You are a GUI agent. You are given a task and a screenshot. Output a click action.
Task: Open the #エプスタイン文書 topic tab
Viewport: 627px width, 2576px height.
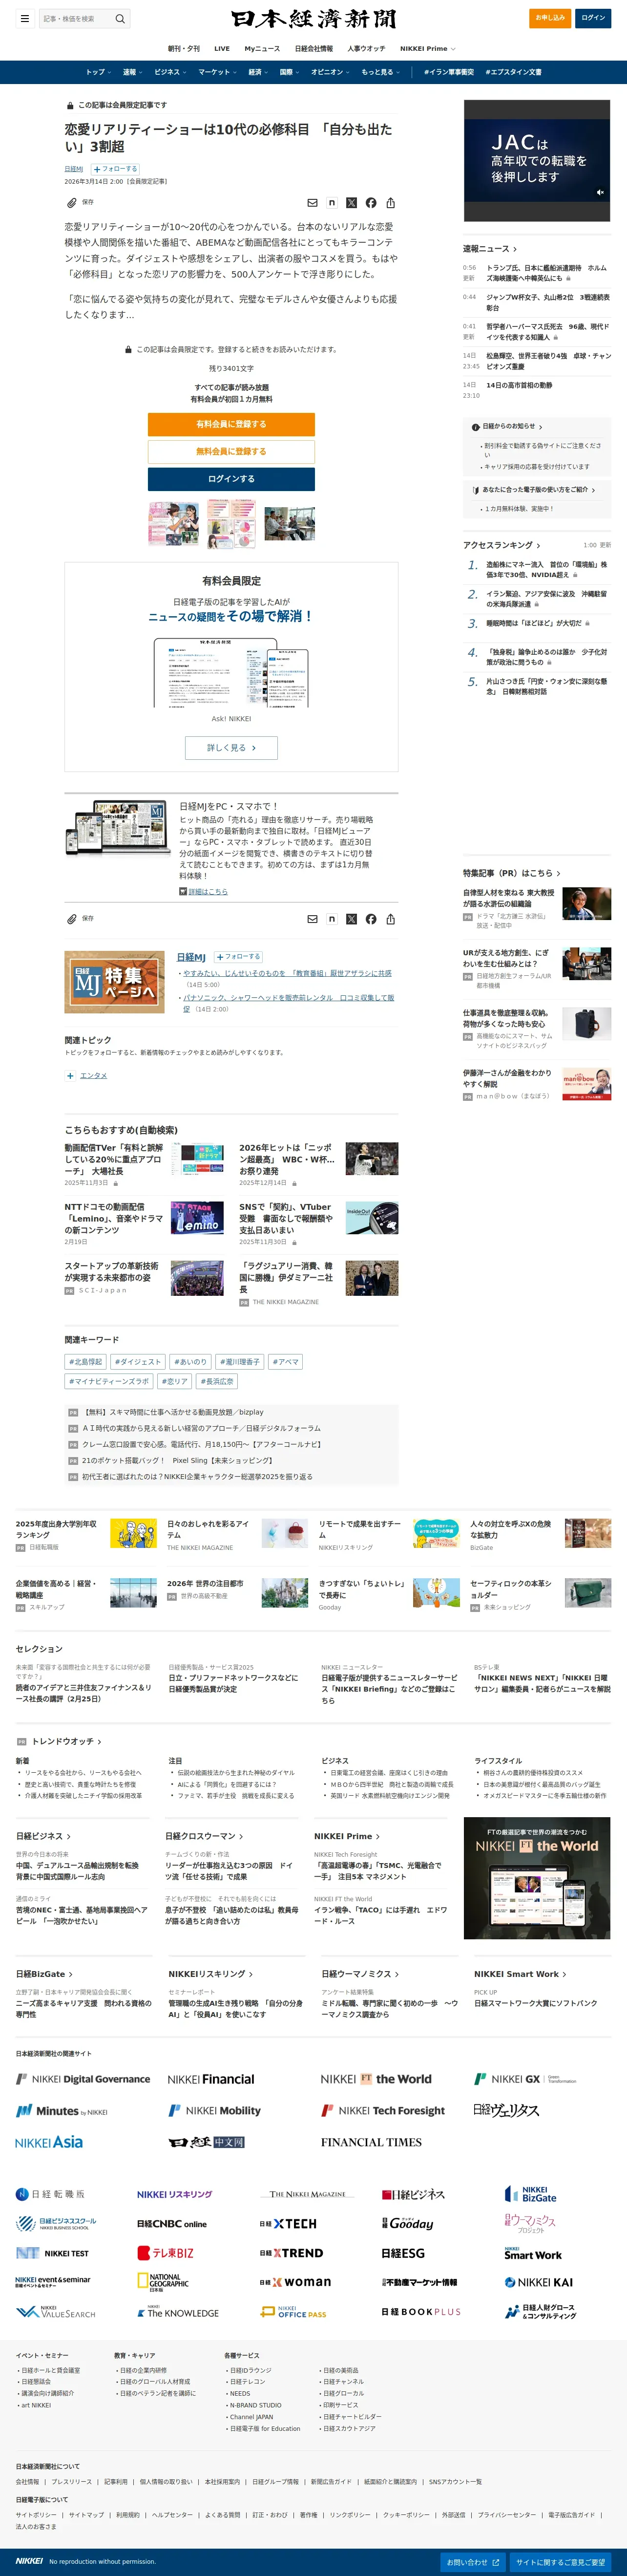click(x=514, y=72)
